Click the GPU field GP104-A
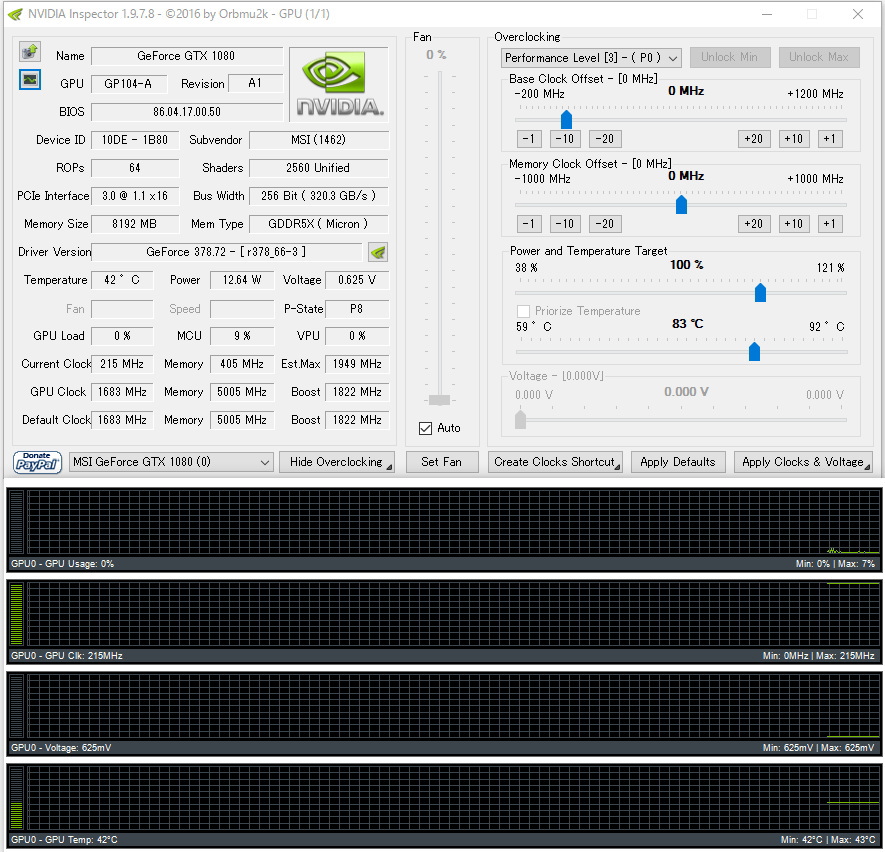The image size is (885, 852). click(x=129, y=84)
